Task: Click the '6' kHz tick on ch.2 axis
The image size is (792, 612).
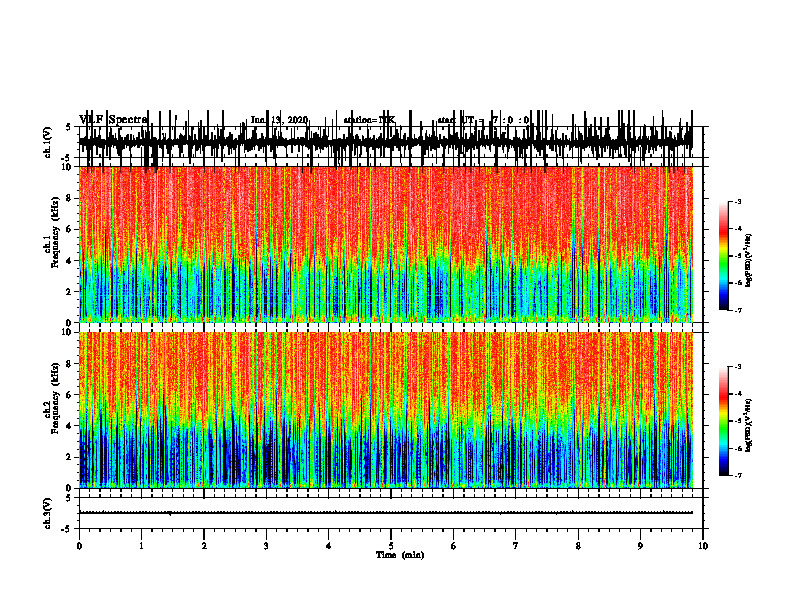Action: tap(70, 395)
